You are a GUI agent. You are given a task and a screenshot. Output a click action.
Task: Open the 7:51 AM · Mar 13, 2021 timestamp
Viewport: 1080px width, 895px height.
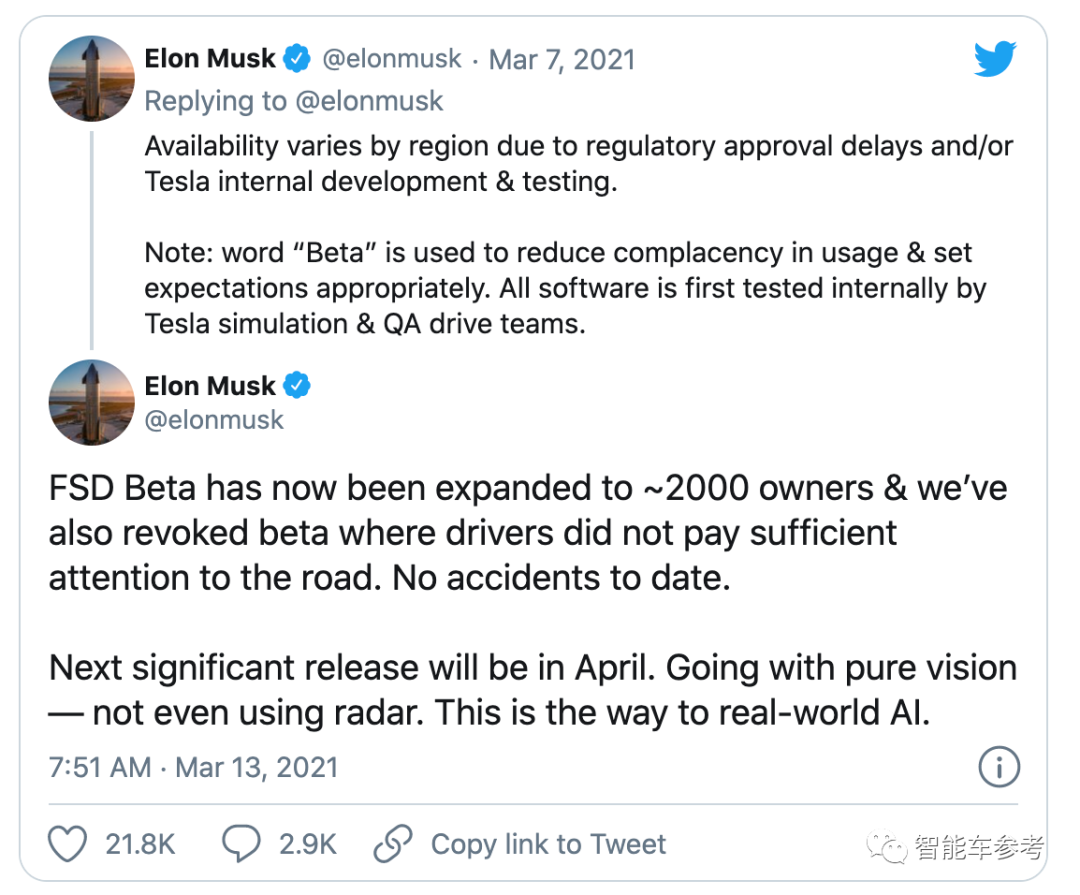point(194,768)
